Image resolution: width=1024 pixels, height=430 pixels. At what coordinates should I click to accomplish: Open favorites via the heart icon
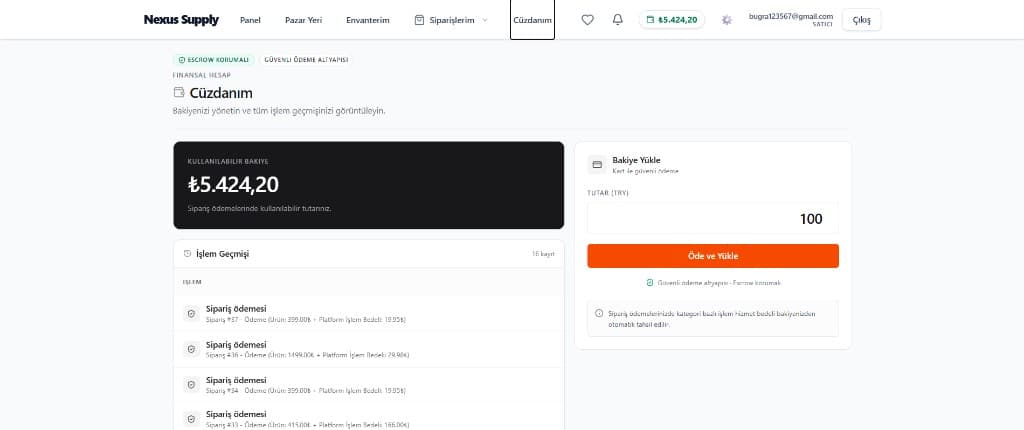click(587, 20)
